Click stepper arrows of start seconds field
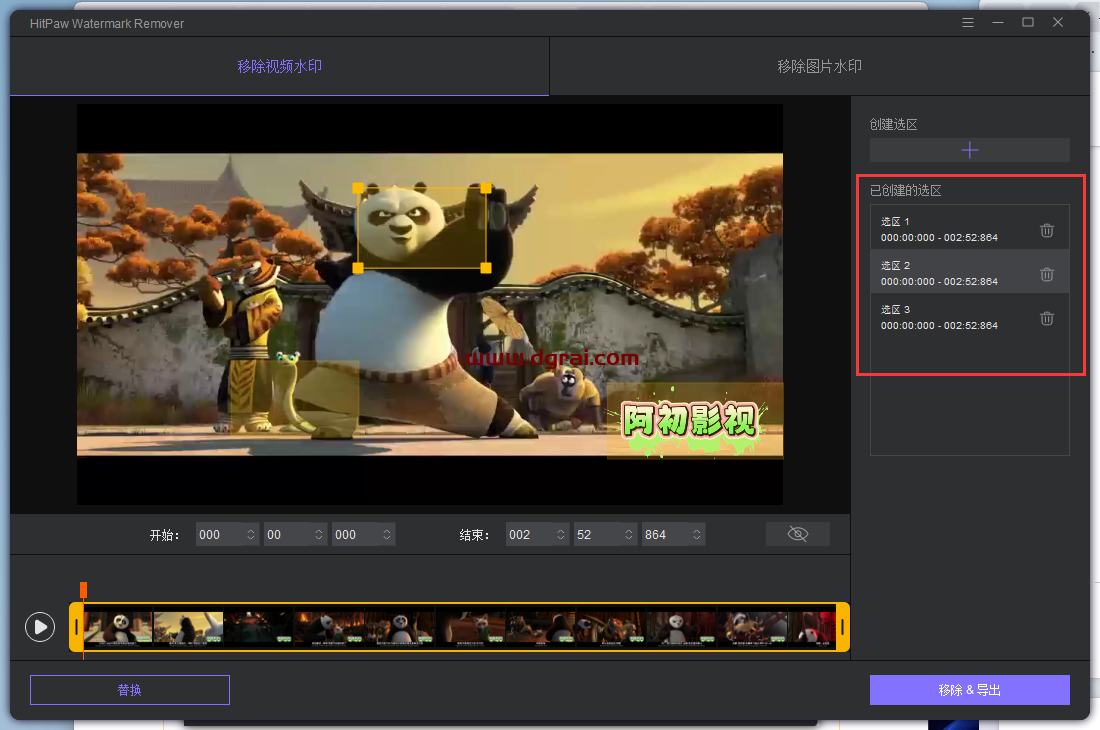 (x=318, y=534)
